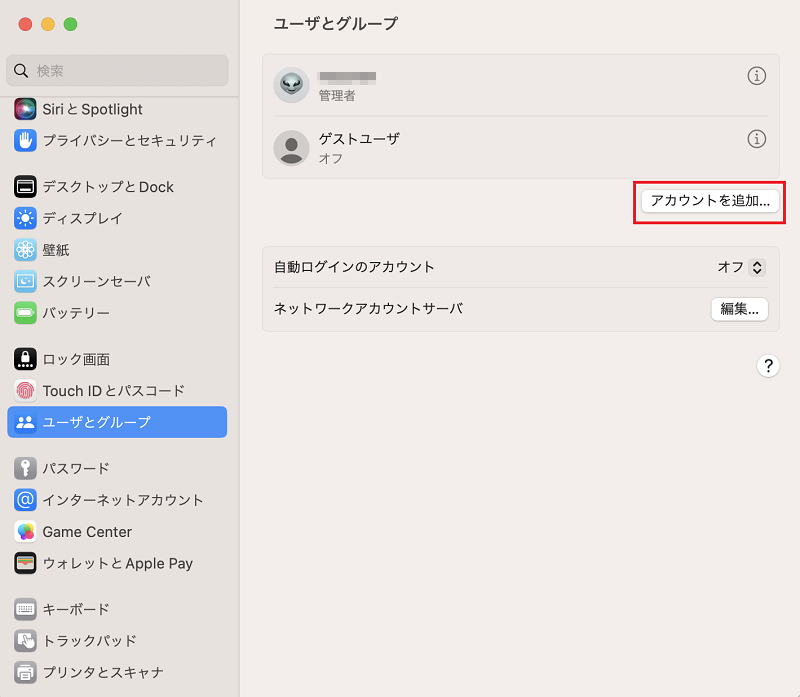The image size is (800, 697).
Task: Select インターネットアカウント label in sidebar
Action: tap(123, 500)
